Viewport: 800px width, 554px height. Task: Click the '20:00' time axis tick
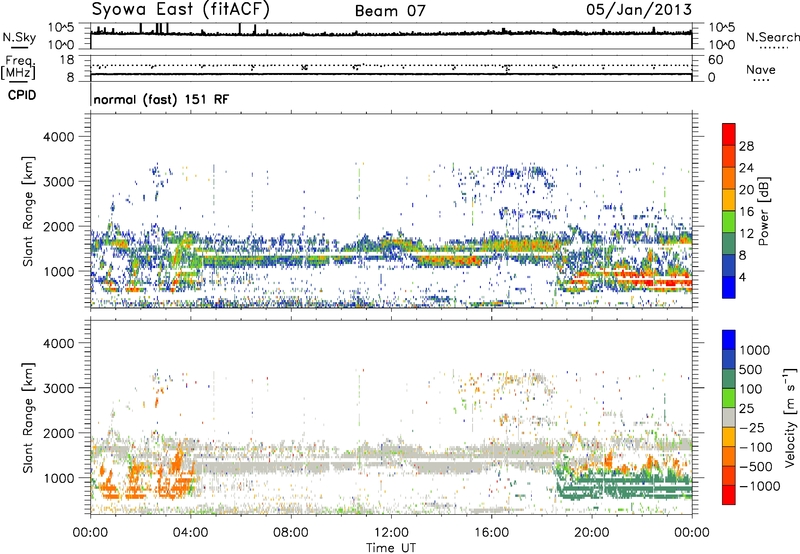[x=591, y=533]
